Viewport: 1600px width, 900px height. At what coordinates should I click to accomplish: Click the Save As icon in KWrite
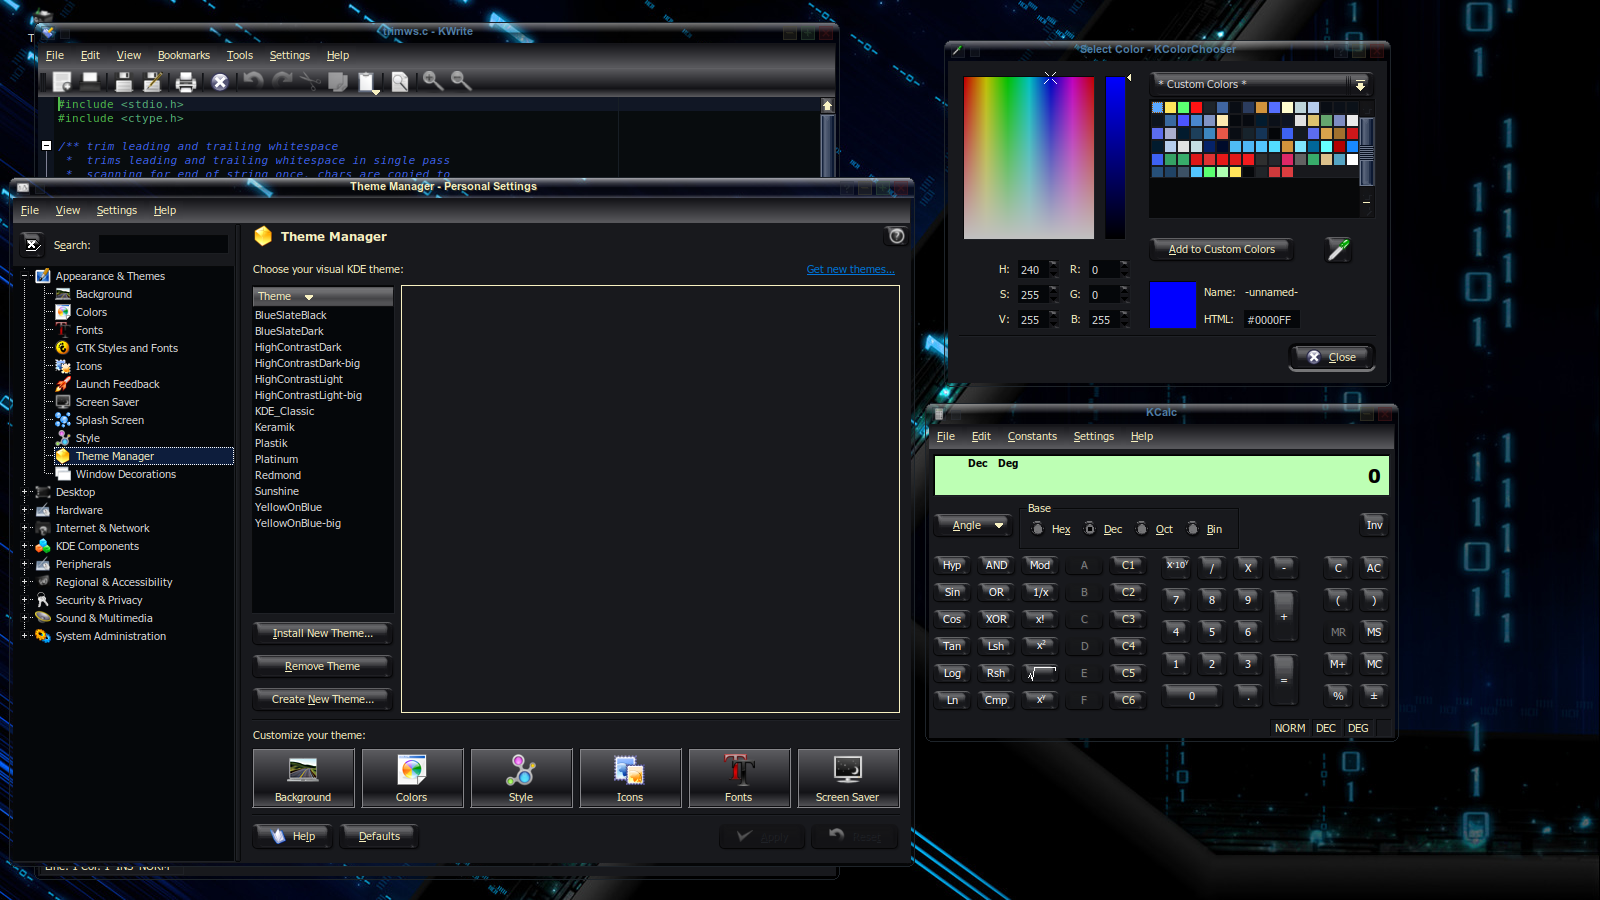[x=153, y=82]
